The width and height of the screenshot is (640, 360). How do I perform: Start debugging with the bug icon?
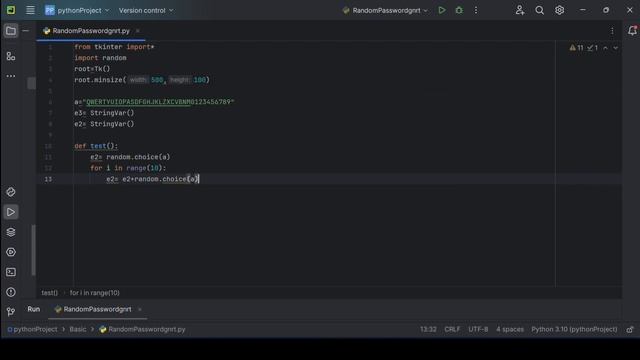pyautogui.click(x=459, y=10)
